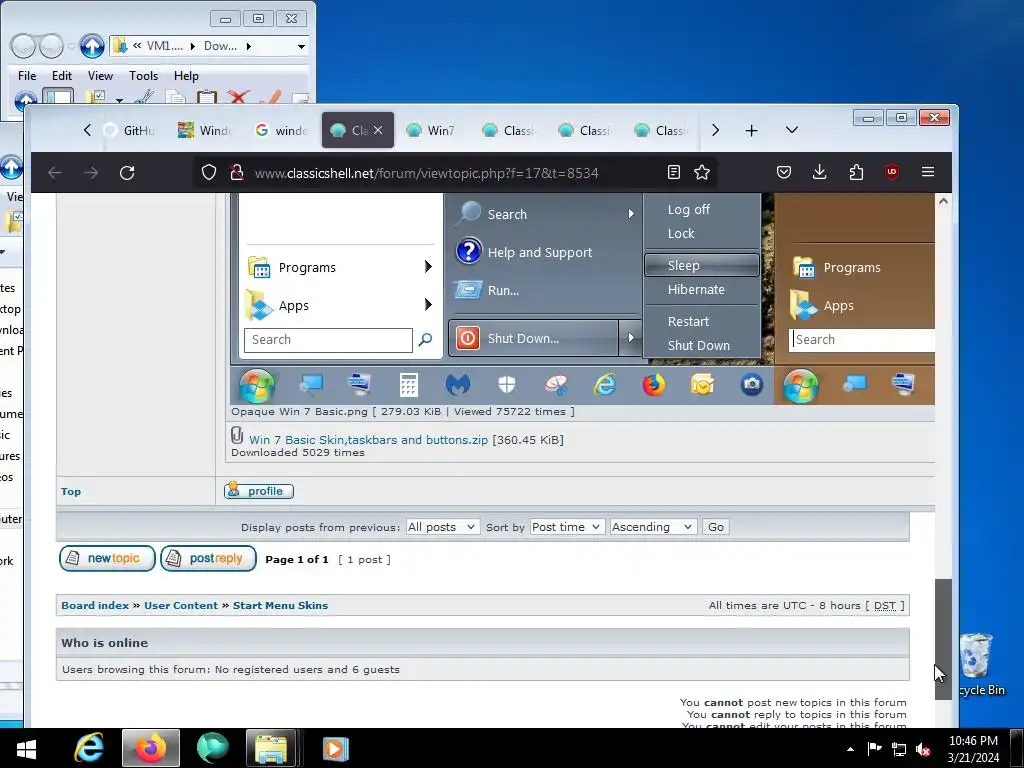
Task: Go to the Board index link
Action: (95, 605)
